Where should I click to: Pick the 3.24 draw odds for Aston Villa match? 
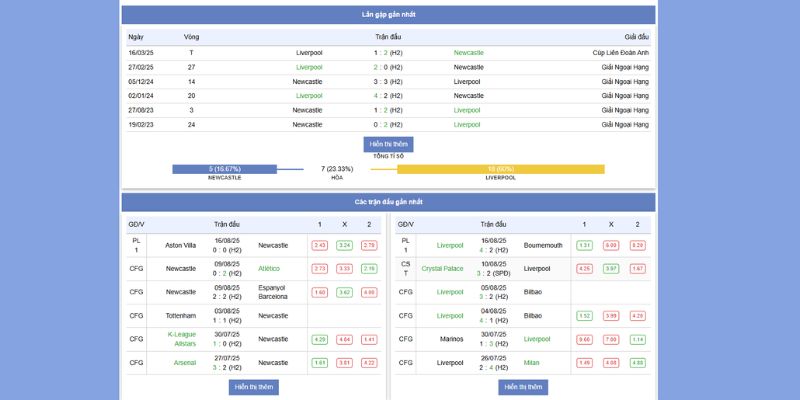click(x=344, y=245)
